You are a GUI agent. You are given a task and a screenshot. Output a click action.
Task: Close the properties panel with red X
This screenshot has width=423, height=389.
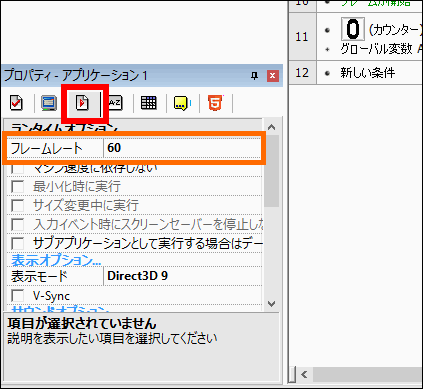pyautogui.click(x=273, y=76)
